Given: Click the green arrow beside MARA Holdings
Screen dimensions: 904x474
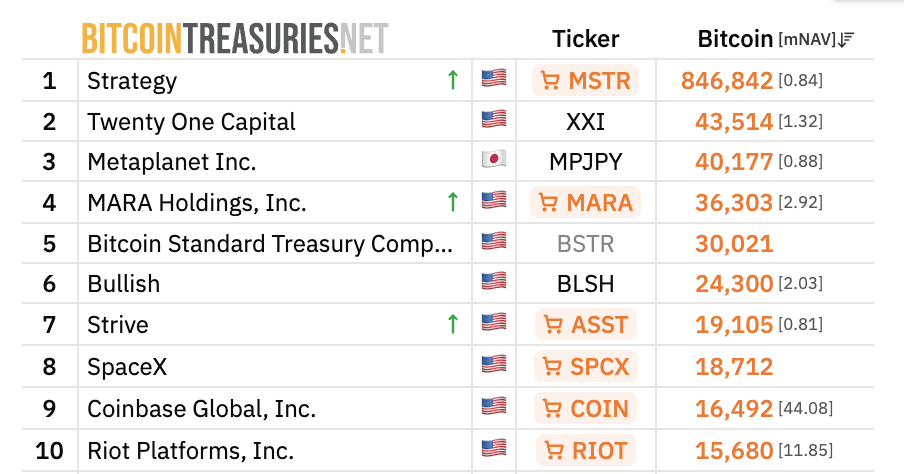Looking at the screenshot, I should point(453,202).
